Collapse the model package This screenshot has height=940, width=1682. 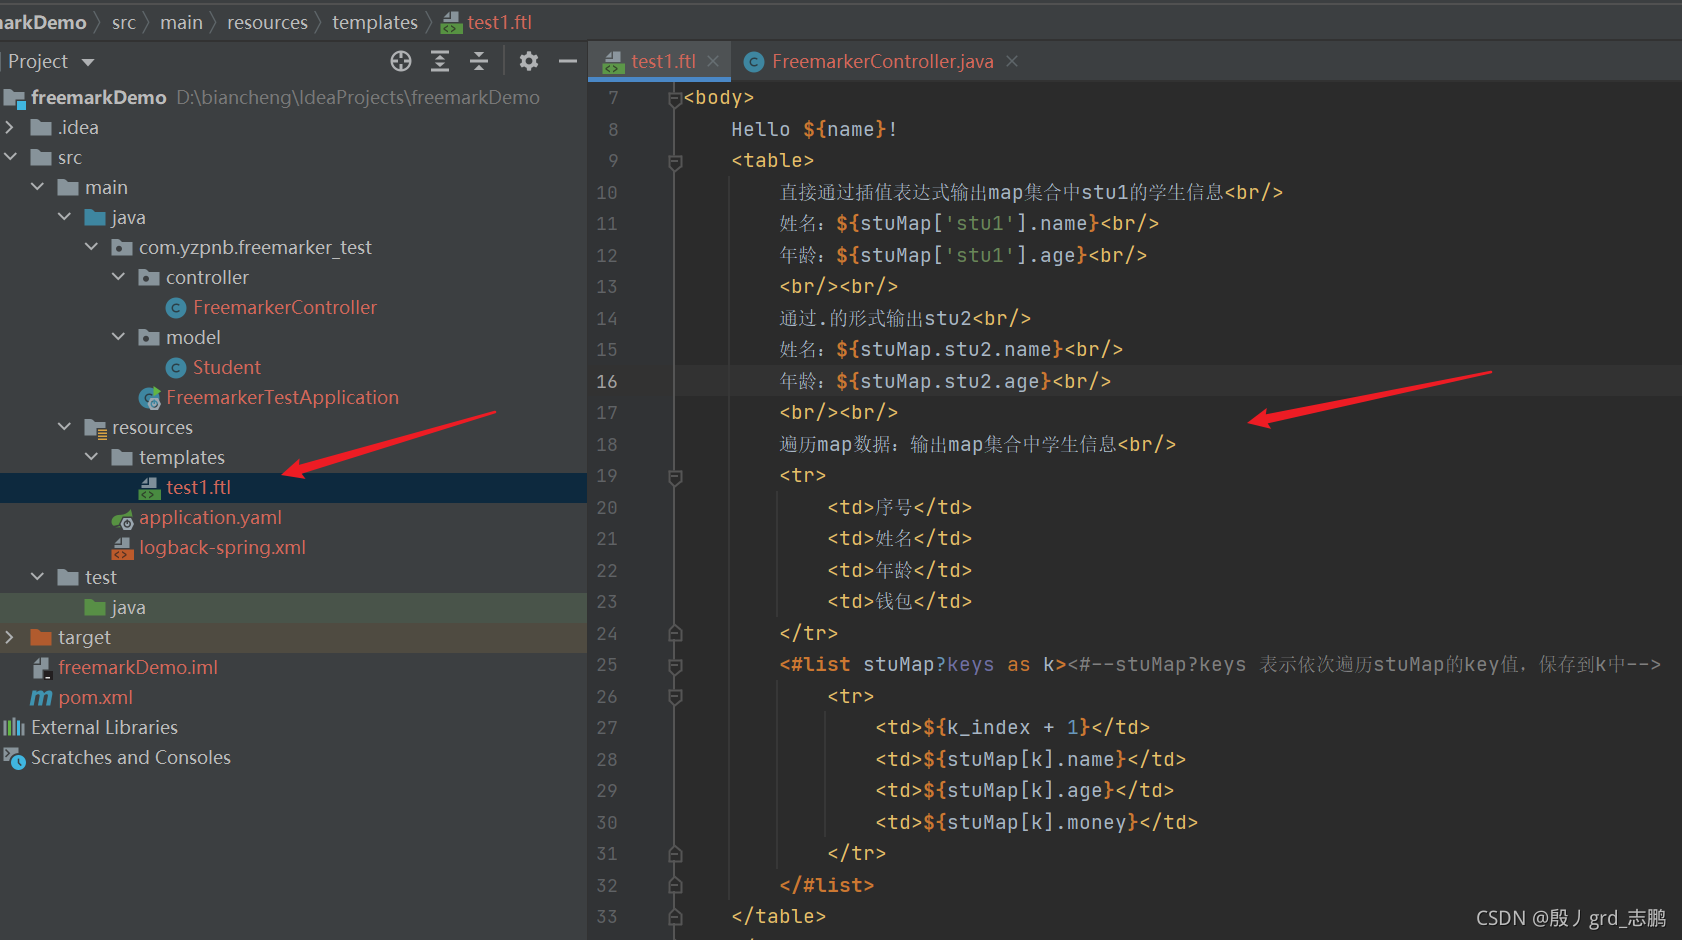click(118, 337)
